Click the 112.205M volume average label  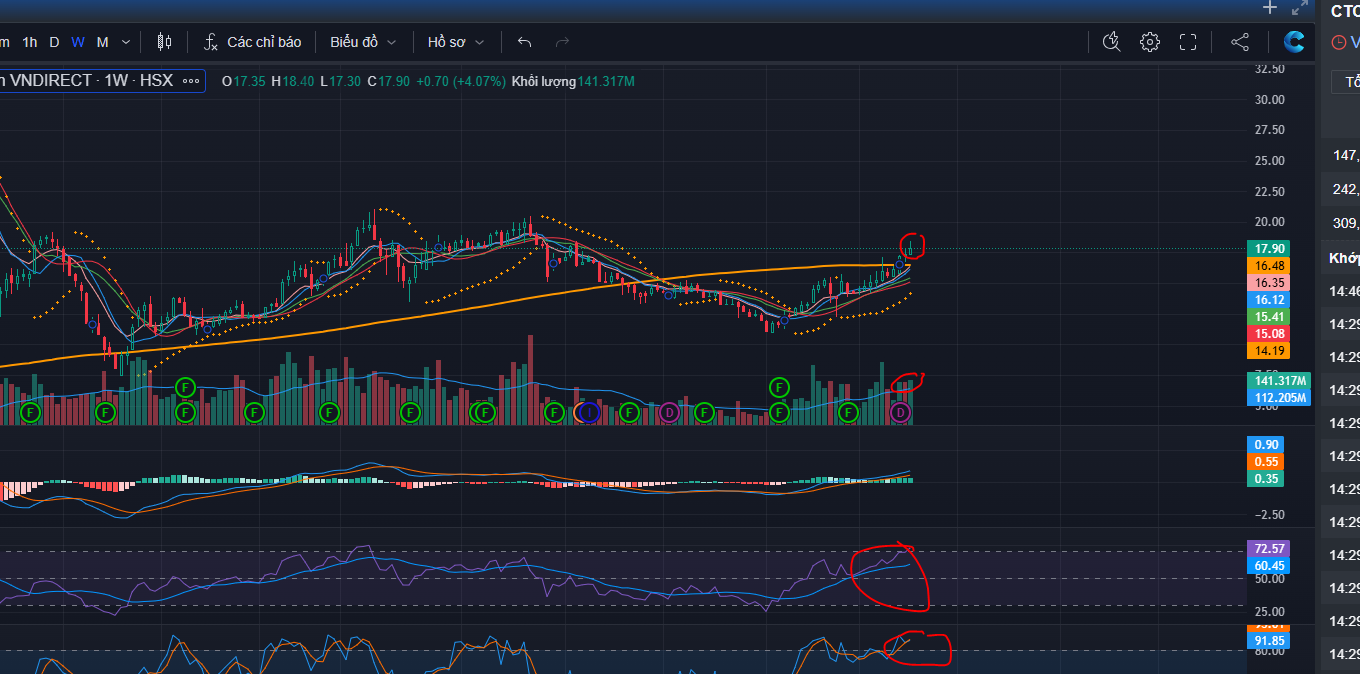(1281, 398)
